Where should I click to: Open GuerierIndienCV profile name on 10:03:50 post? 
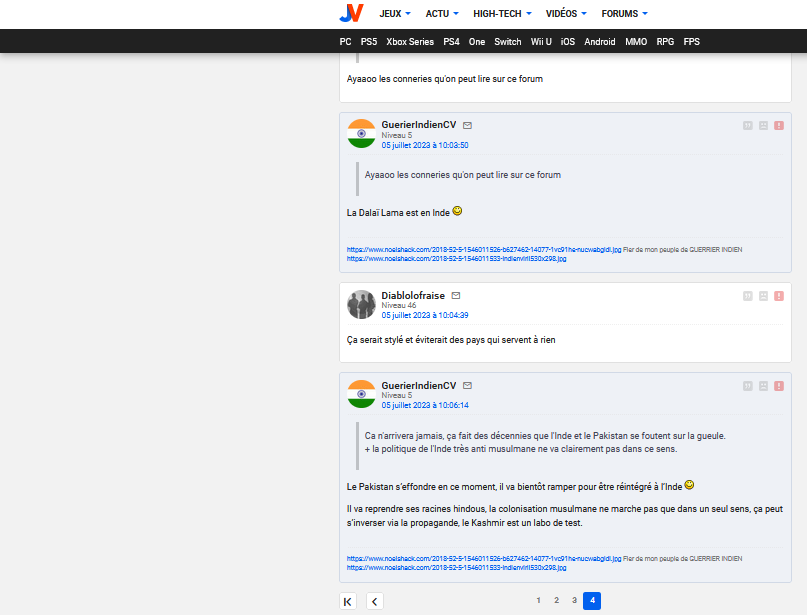tap(418, 125)
